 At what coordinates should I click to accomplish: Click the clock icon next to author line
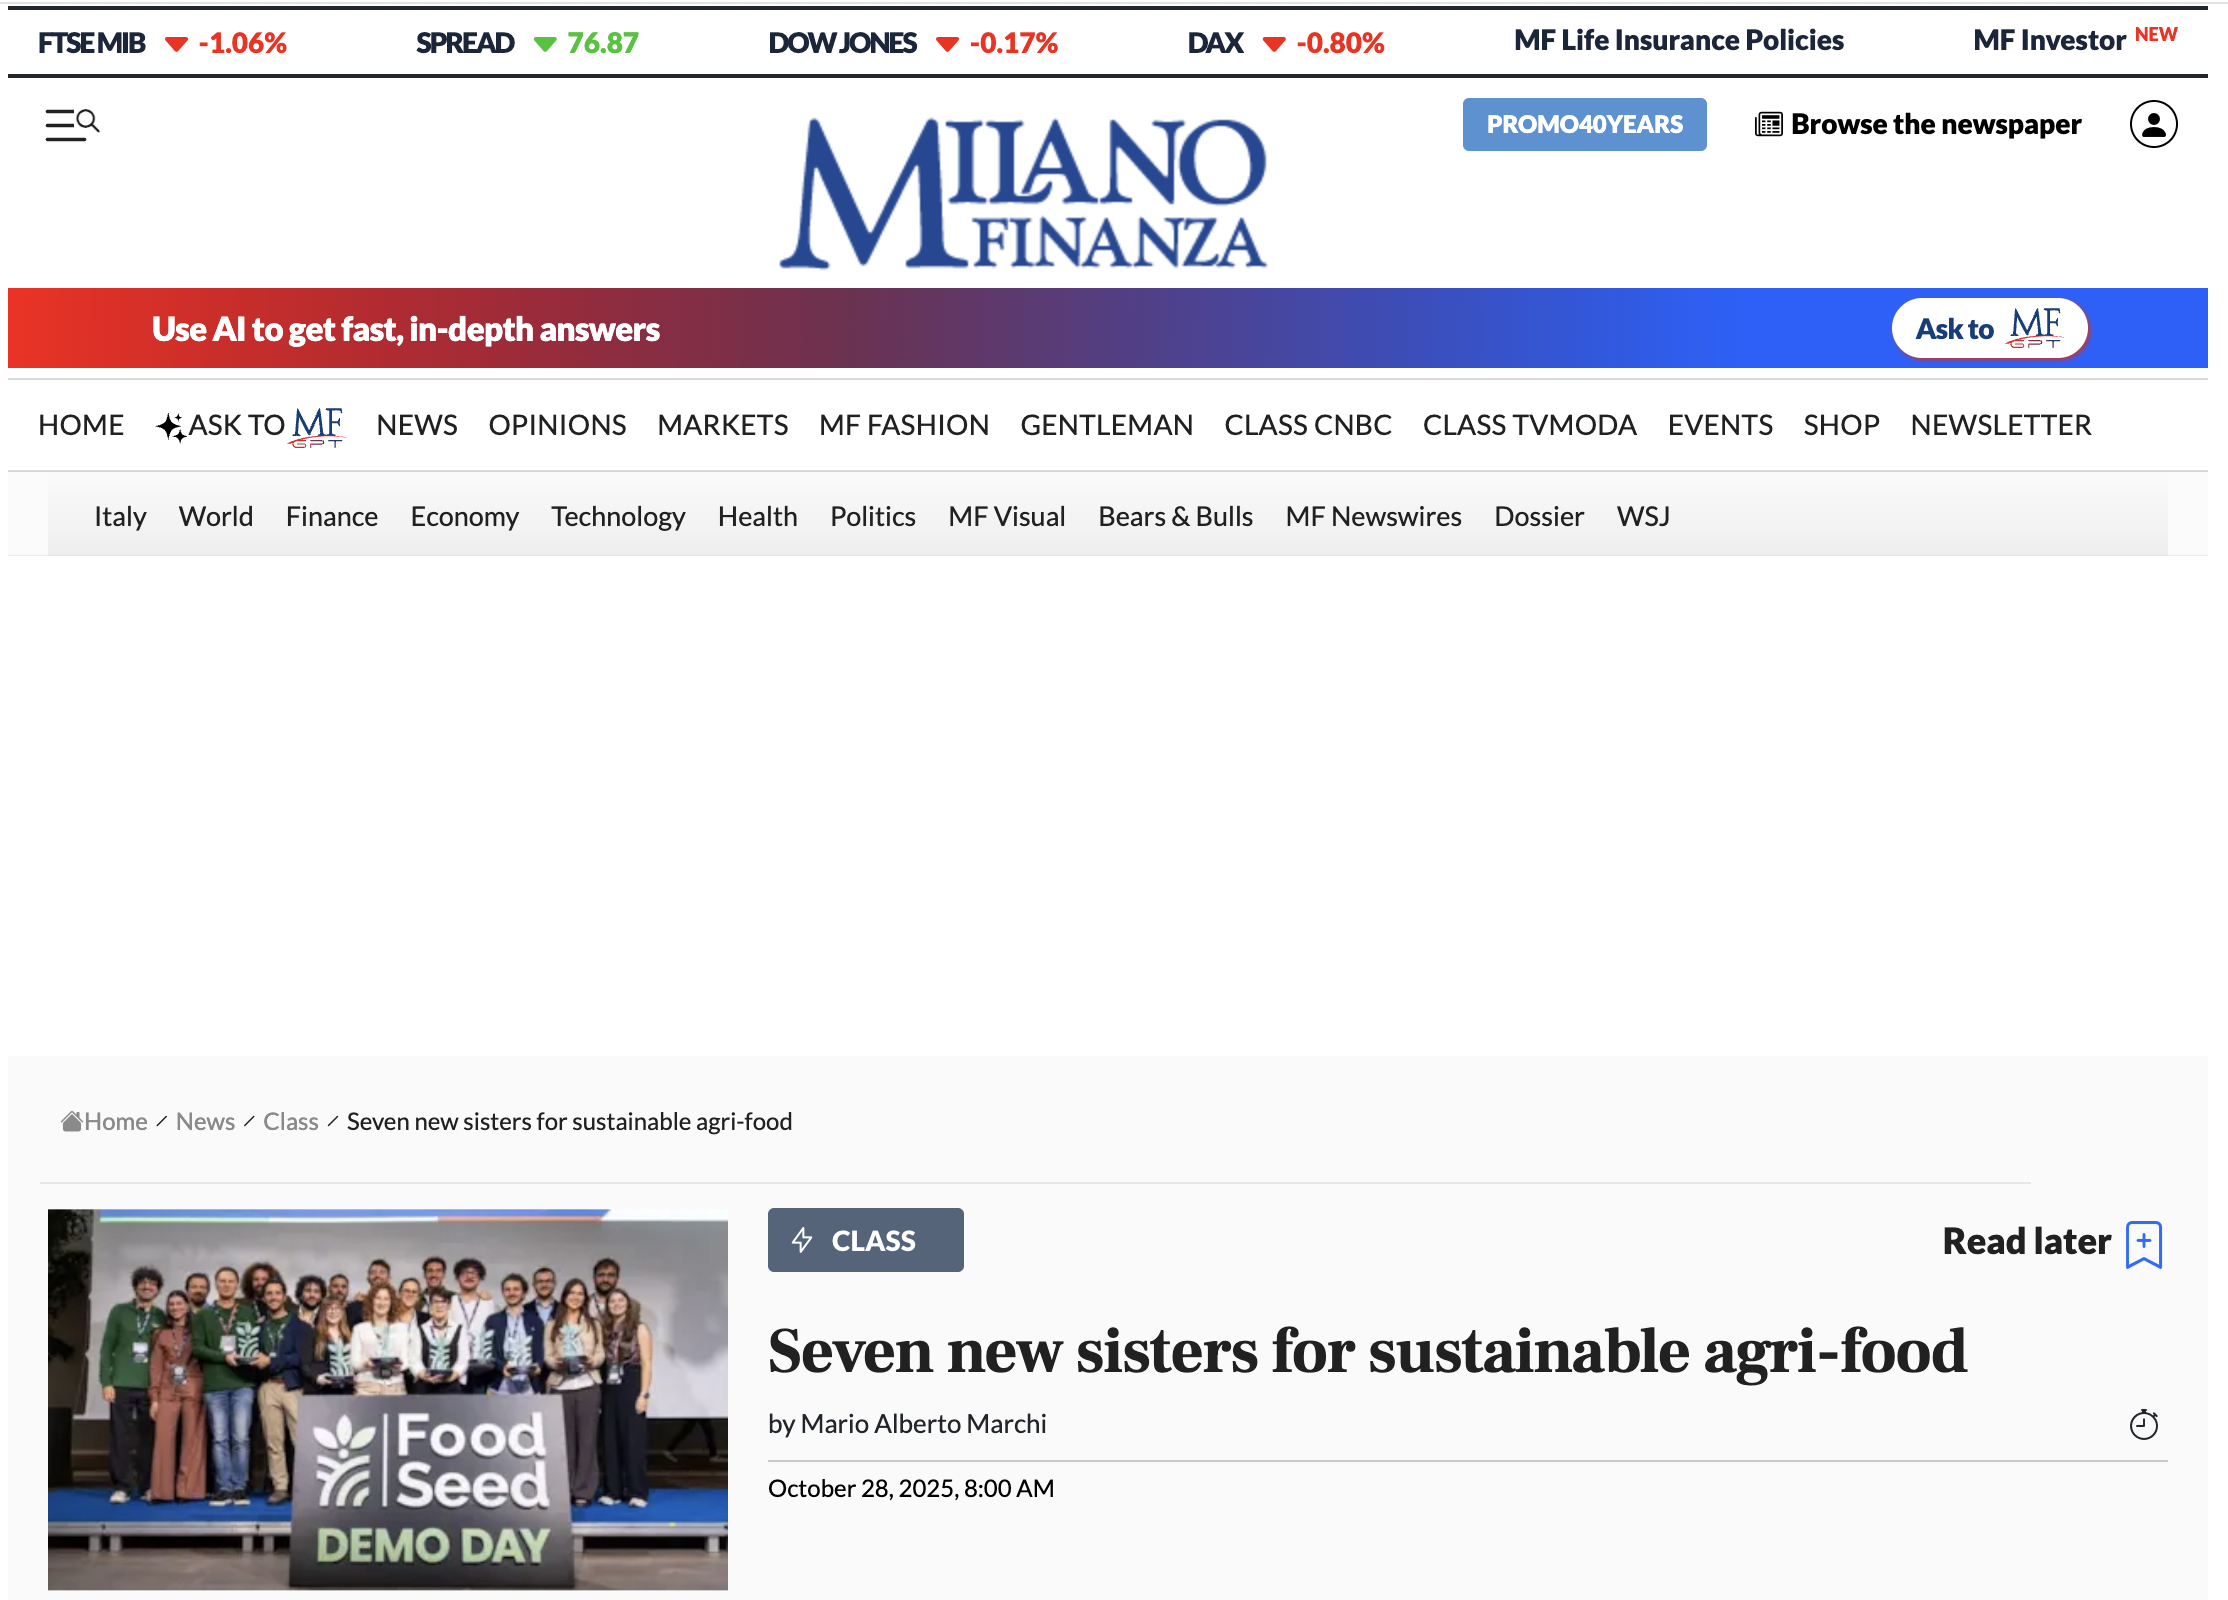tap(2144, 1424)
